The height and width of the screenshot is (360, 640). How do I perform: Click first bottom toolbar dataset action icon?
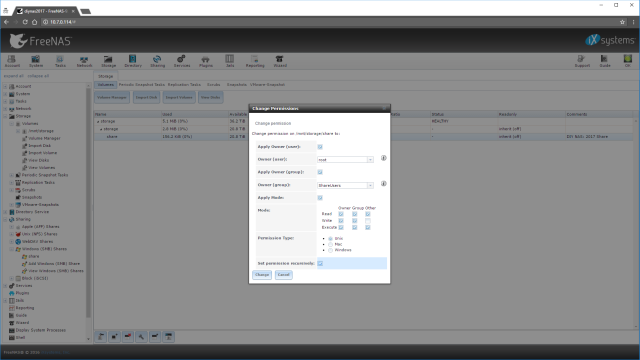click(x=101, y=337)
